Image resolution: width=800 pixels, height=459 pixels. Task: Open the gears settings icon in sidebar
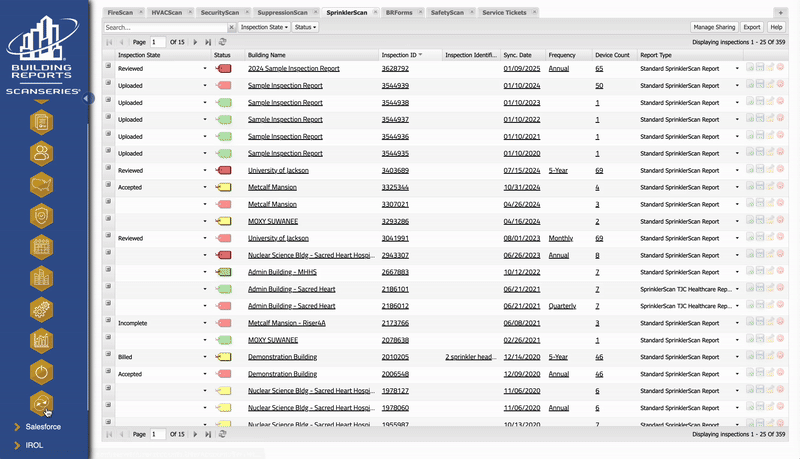click(x=42, y=309)
